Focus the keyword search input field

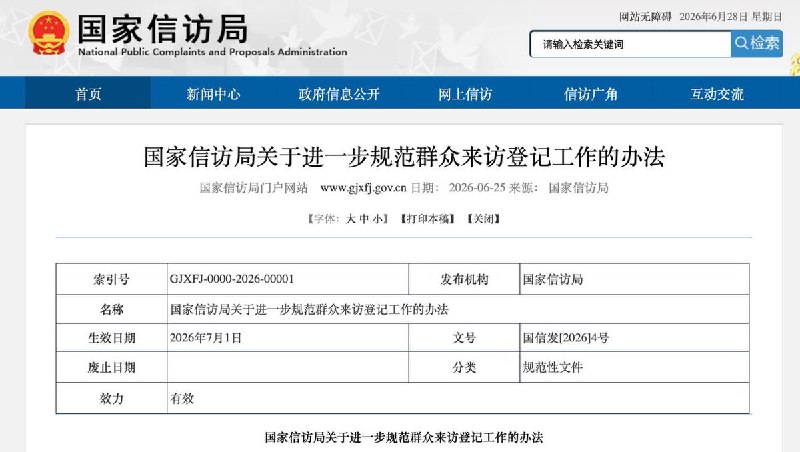631,44
